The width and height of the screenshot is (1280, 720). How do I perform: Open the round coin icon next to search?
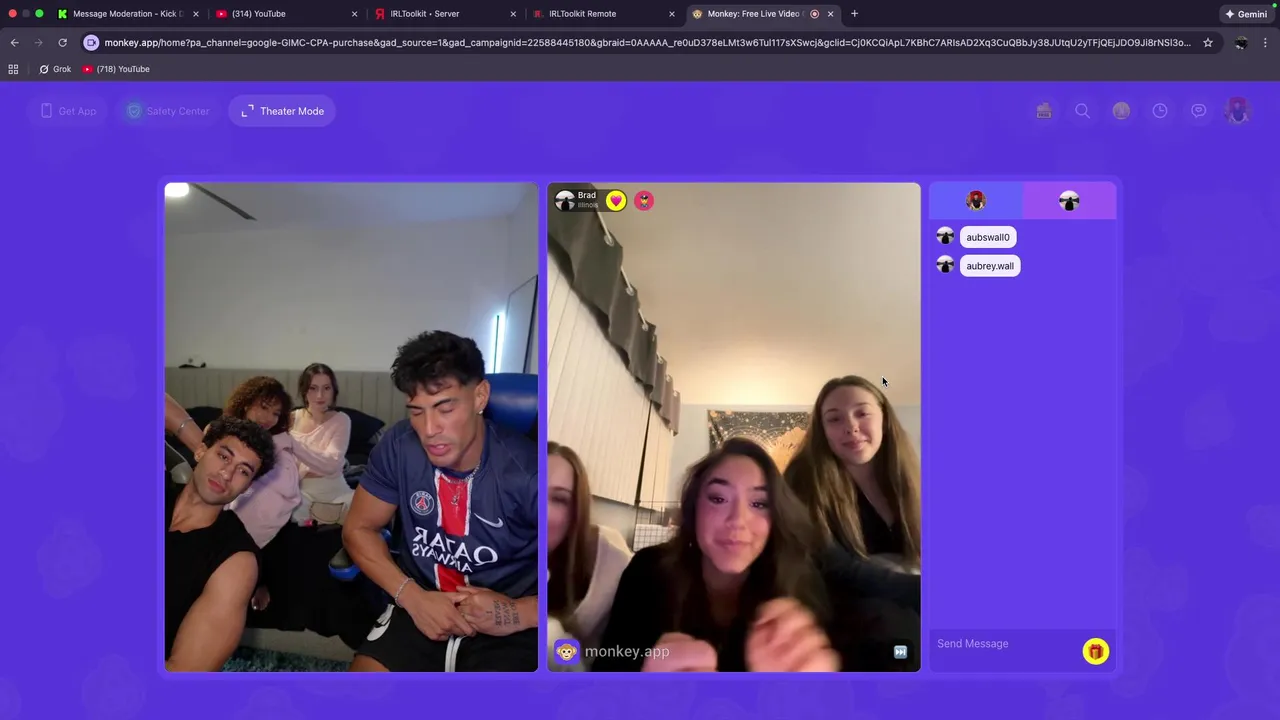1121,111
